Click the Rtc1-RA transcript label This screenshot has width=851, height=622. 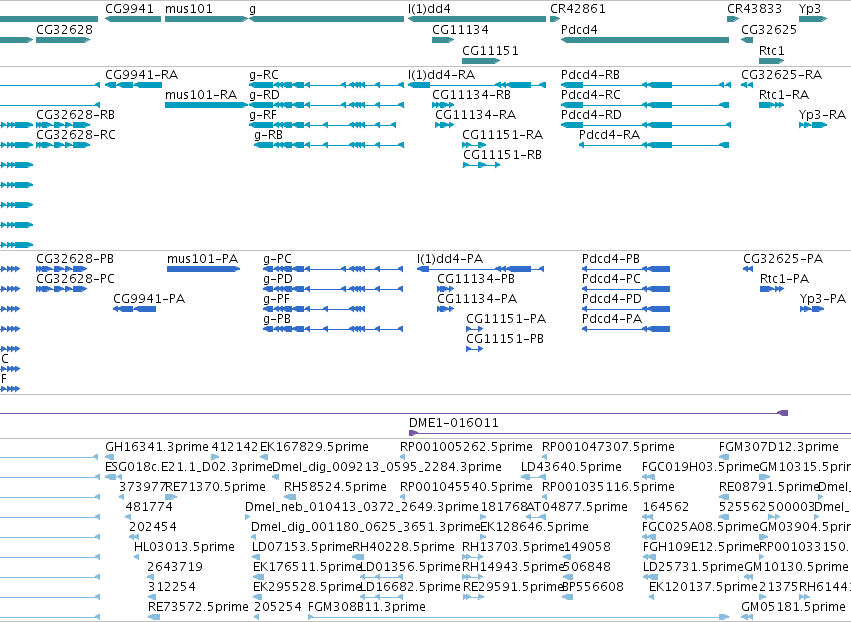tap(784, 94)
